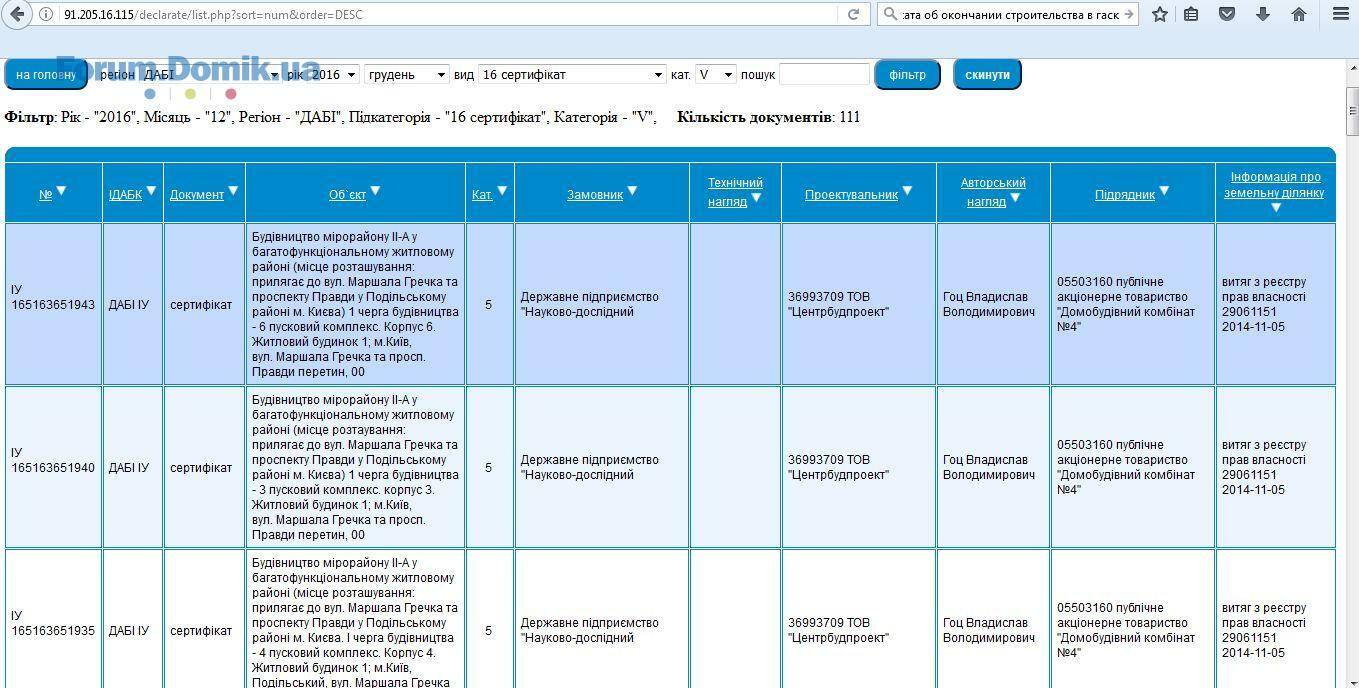Click the scrollbar up arrow
This screenshot has width=1359, height=688.
[1352, 68]
